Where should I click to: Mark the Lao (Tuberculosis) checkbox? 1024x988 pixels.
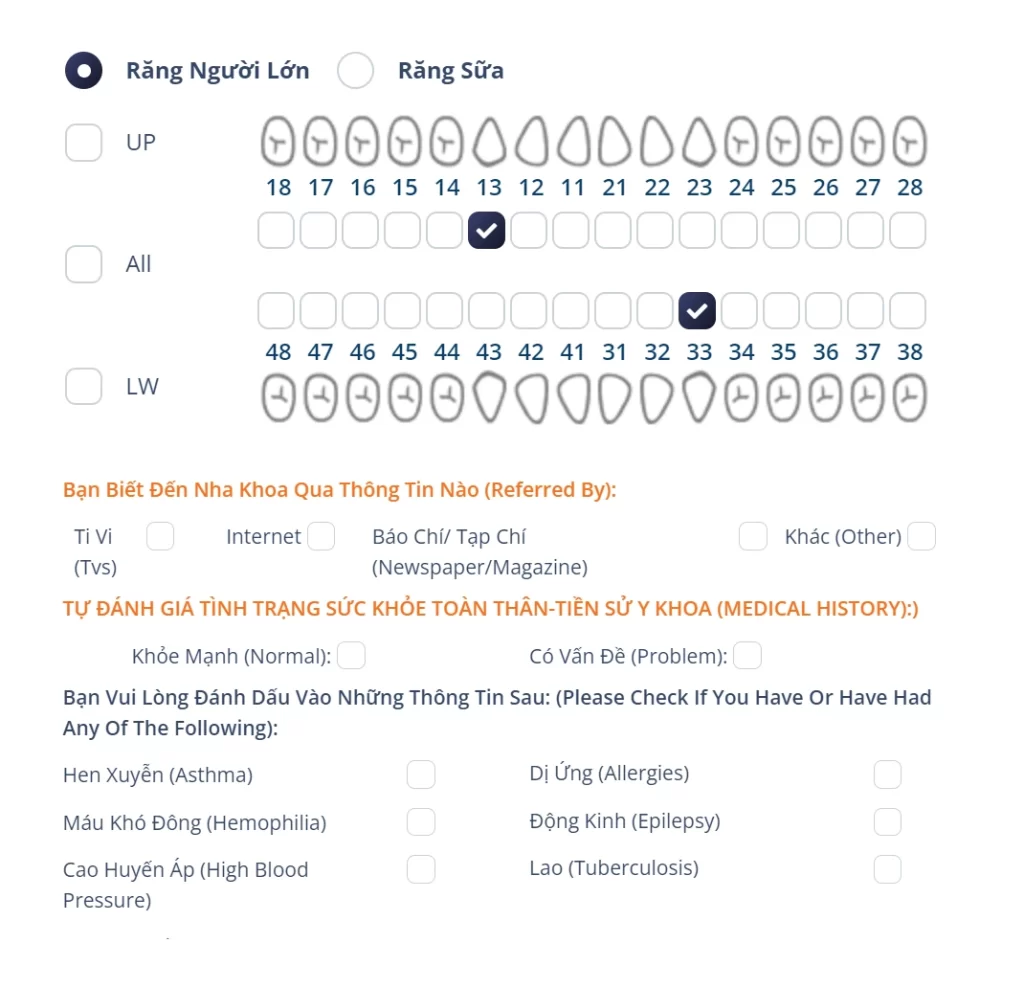point(887,869)
